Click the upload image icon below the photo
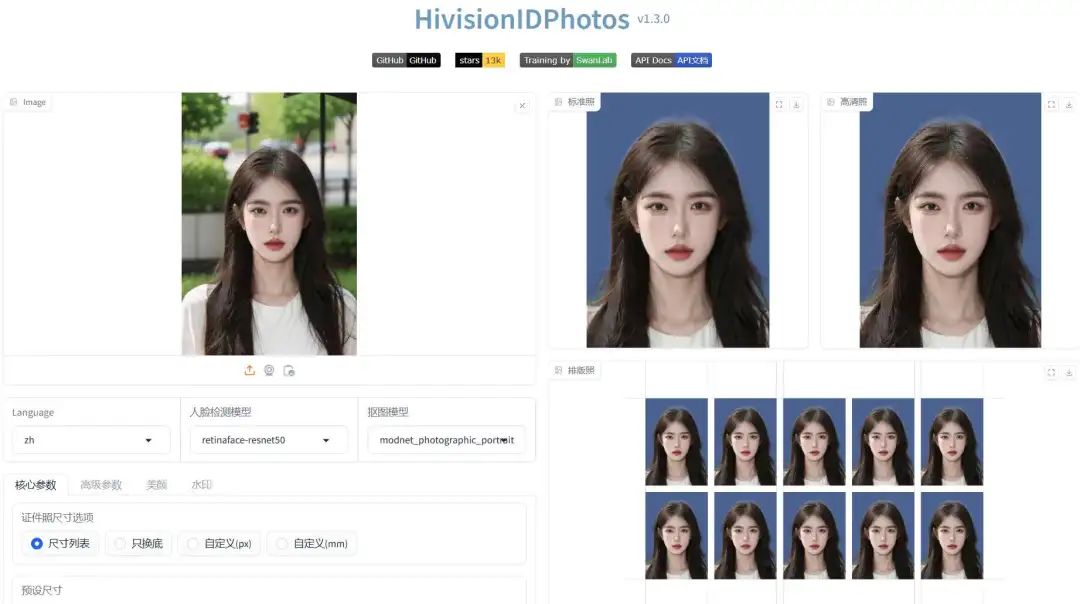This screenshot has width=1080, height=604. [x=249, y=371]
